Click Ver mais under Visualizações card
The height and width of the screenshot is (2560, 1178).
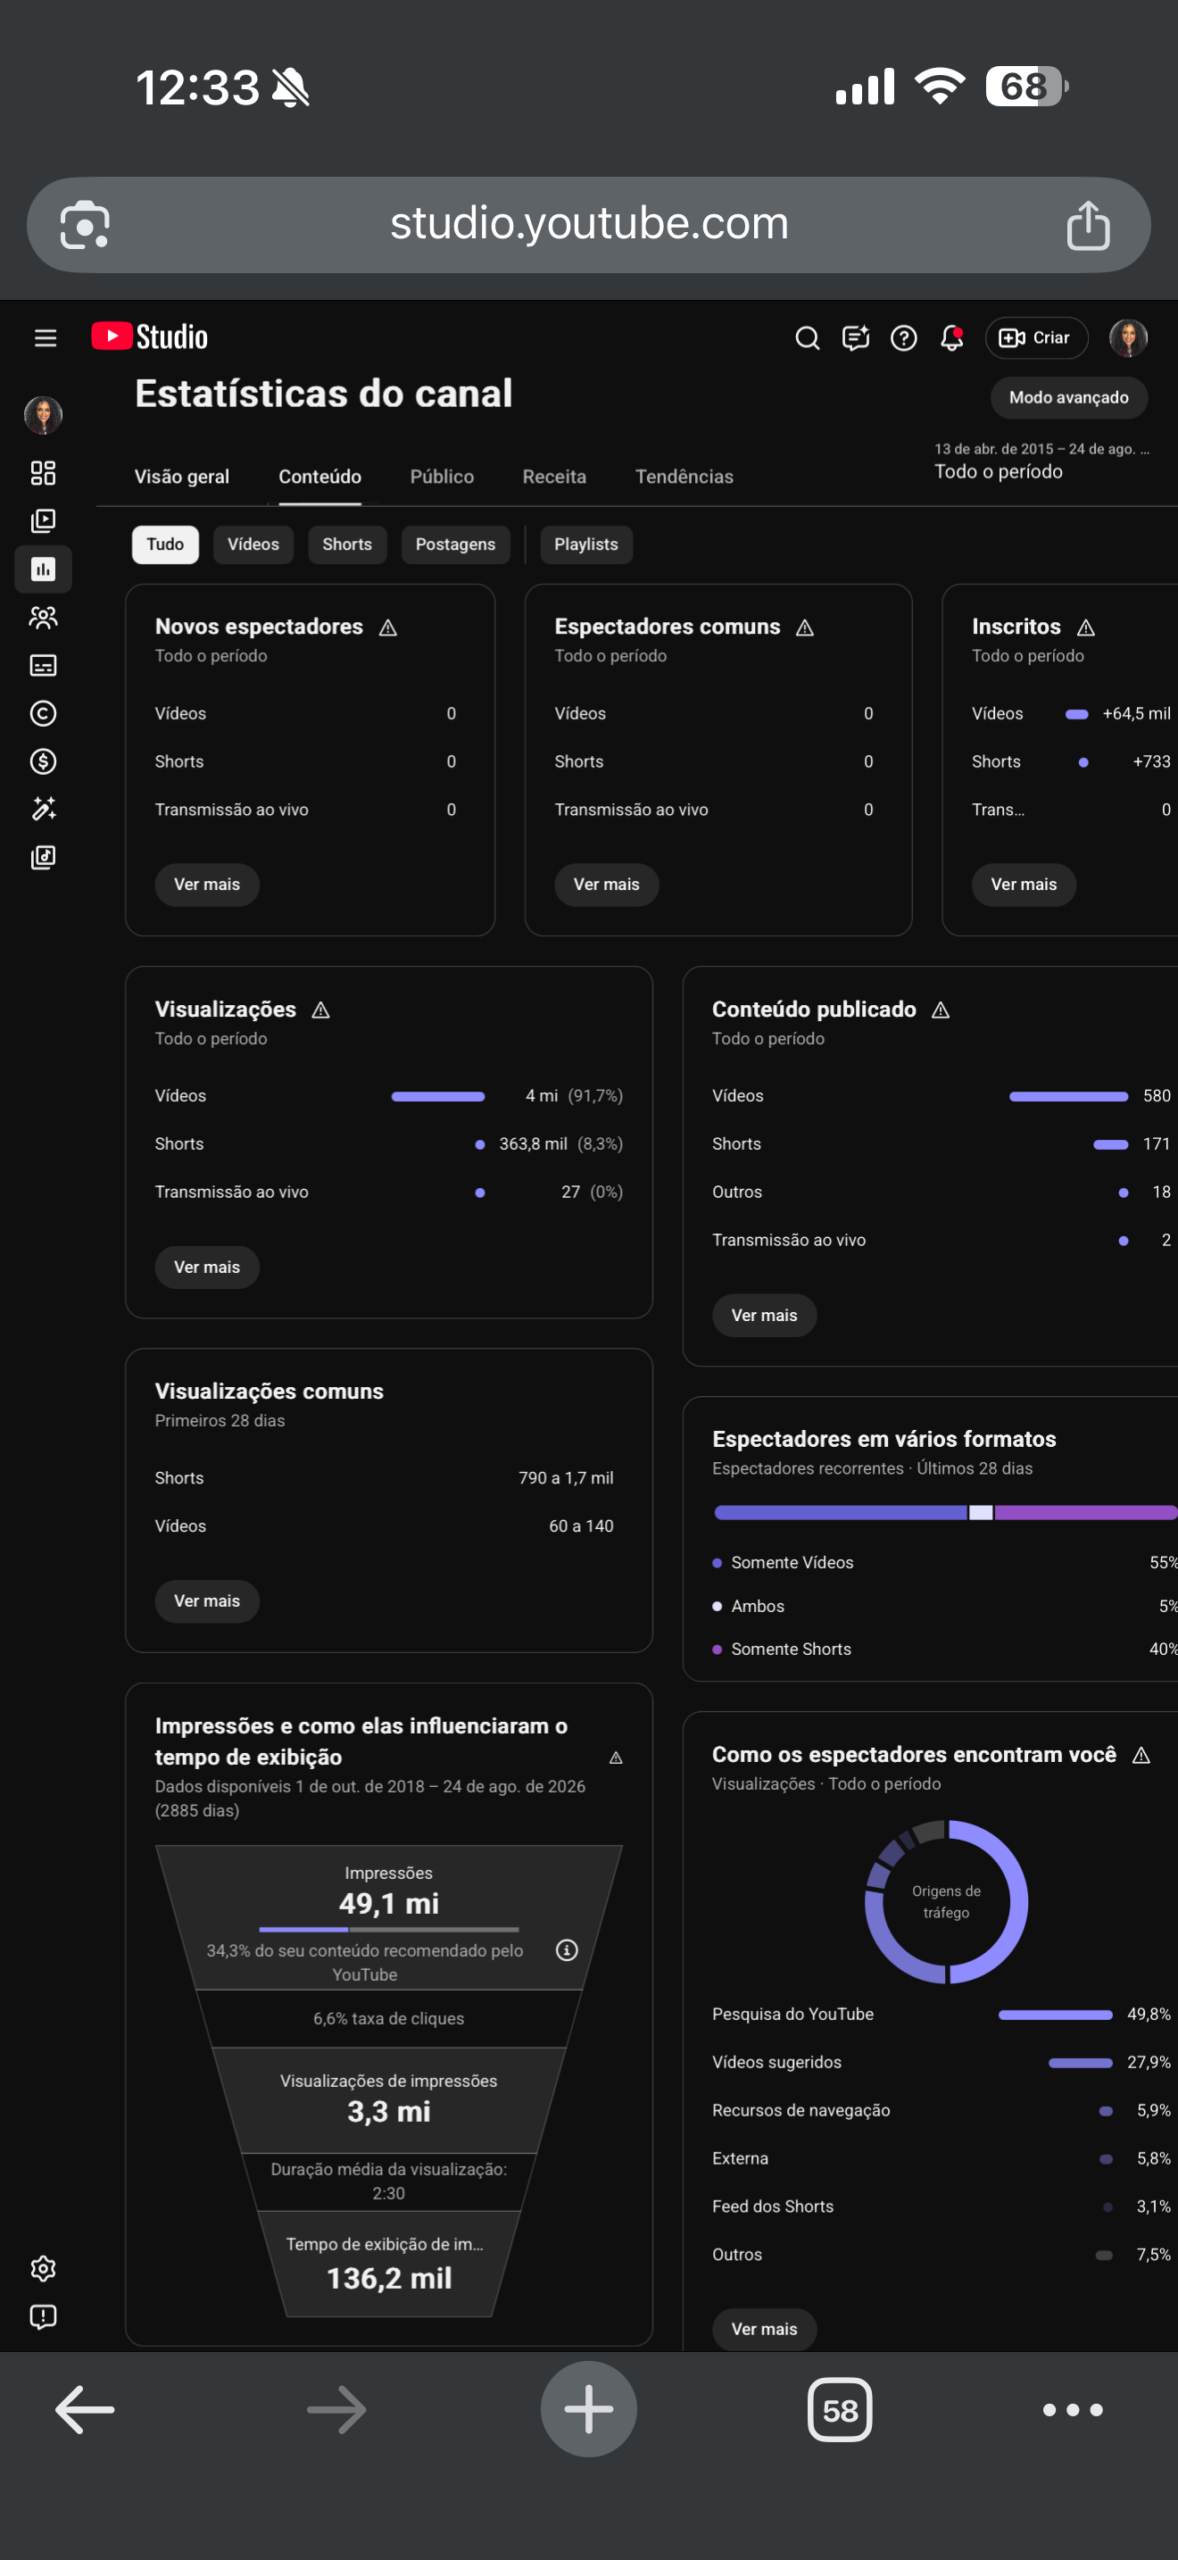(x=207, y=1267)
